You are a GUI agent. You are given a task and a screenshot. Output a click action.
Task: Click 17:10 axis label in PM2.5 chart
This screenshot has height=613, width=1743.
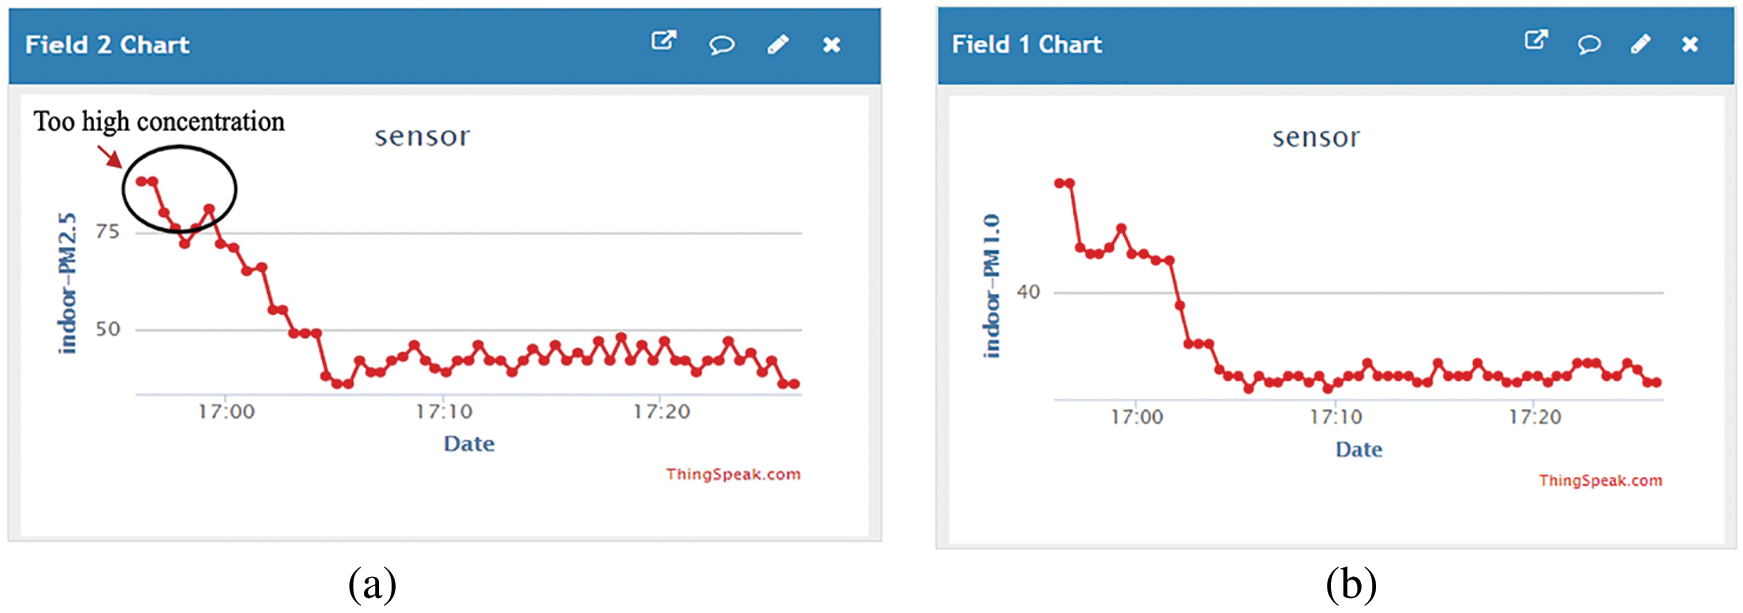coord(444,412)
